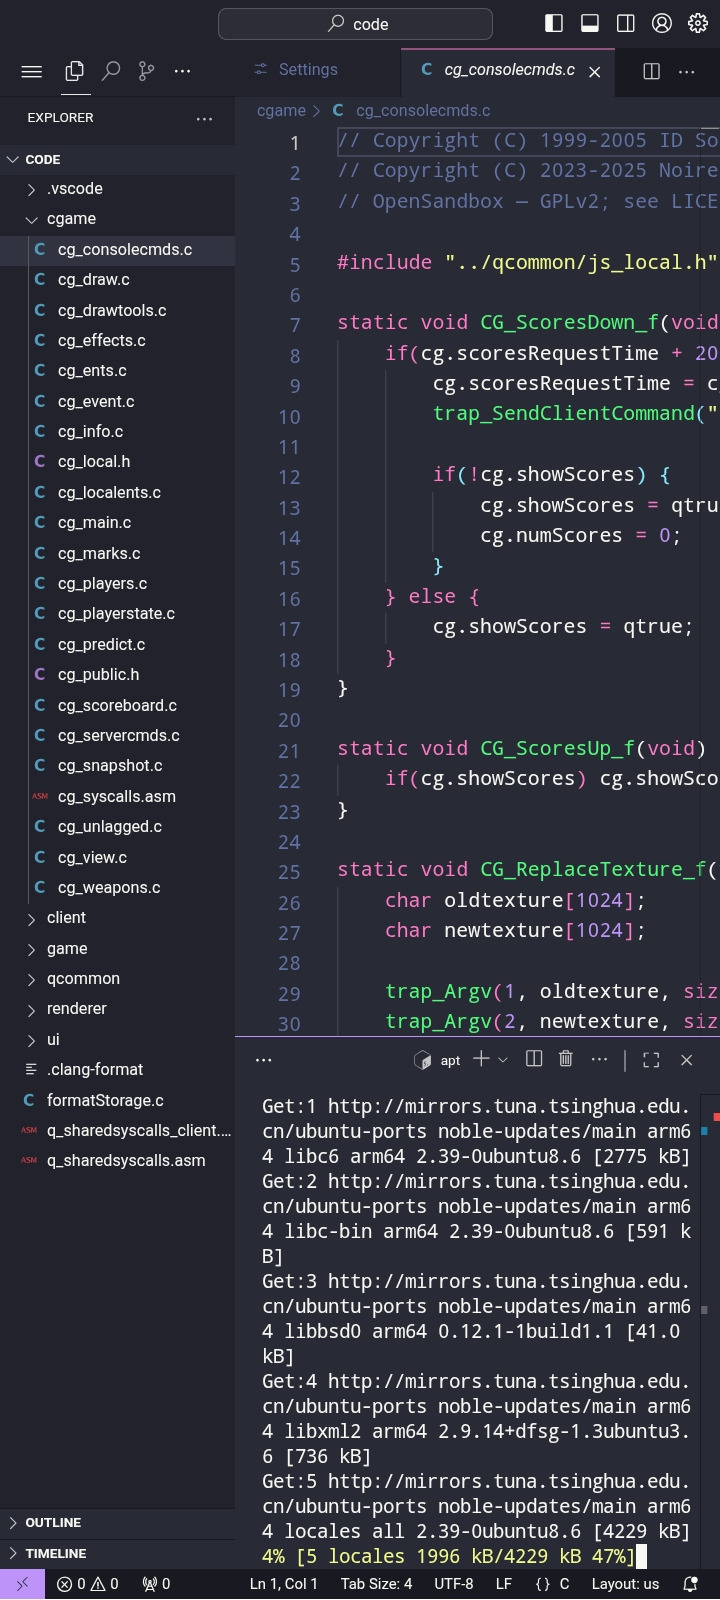Screen dimensions: 720x1600
Task: Open the Source Control view icon
Action: (147, 71)
